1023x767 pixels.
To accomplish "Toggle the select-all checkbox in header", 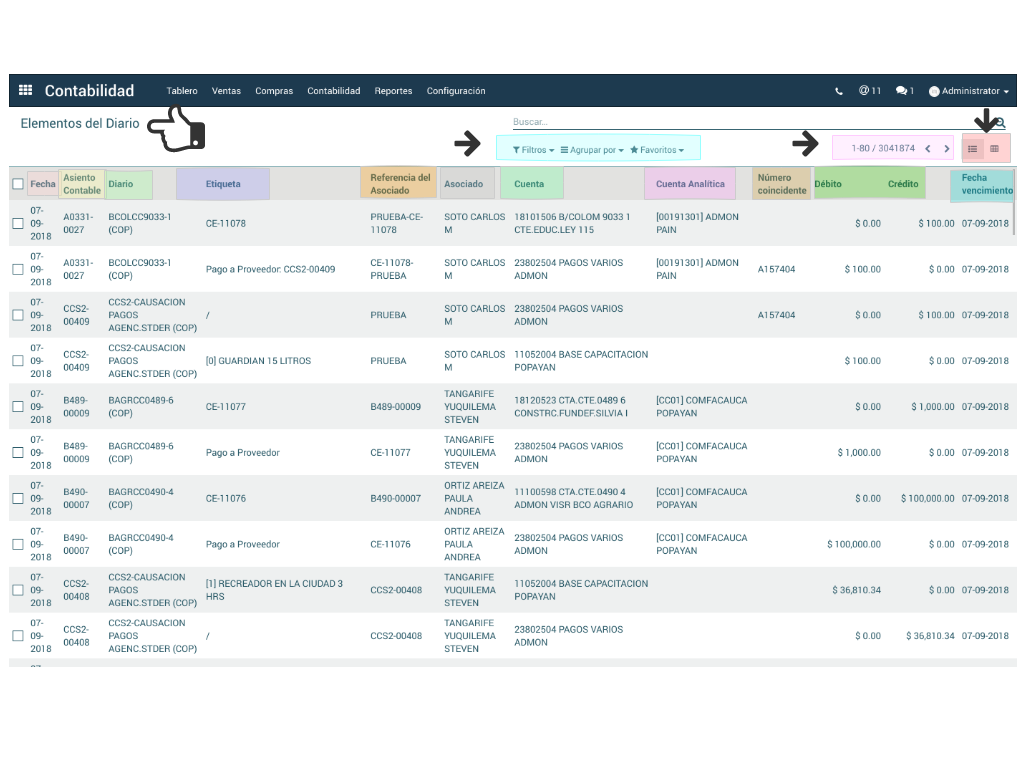I will coord(18,184).
